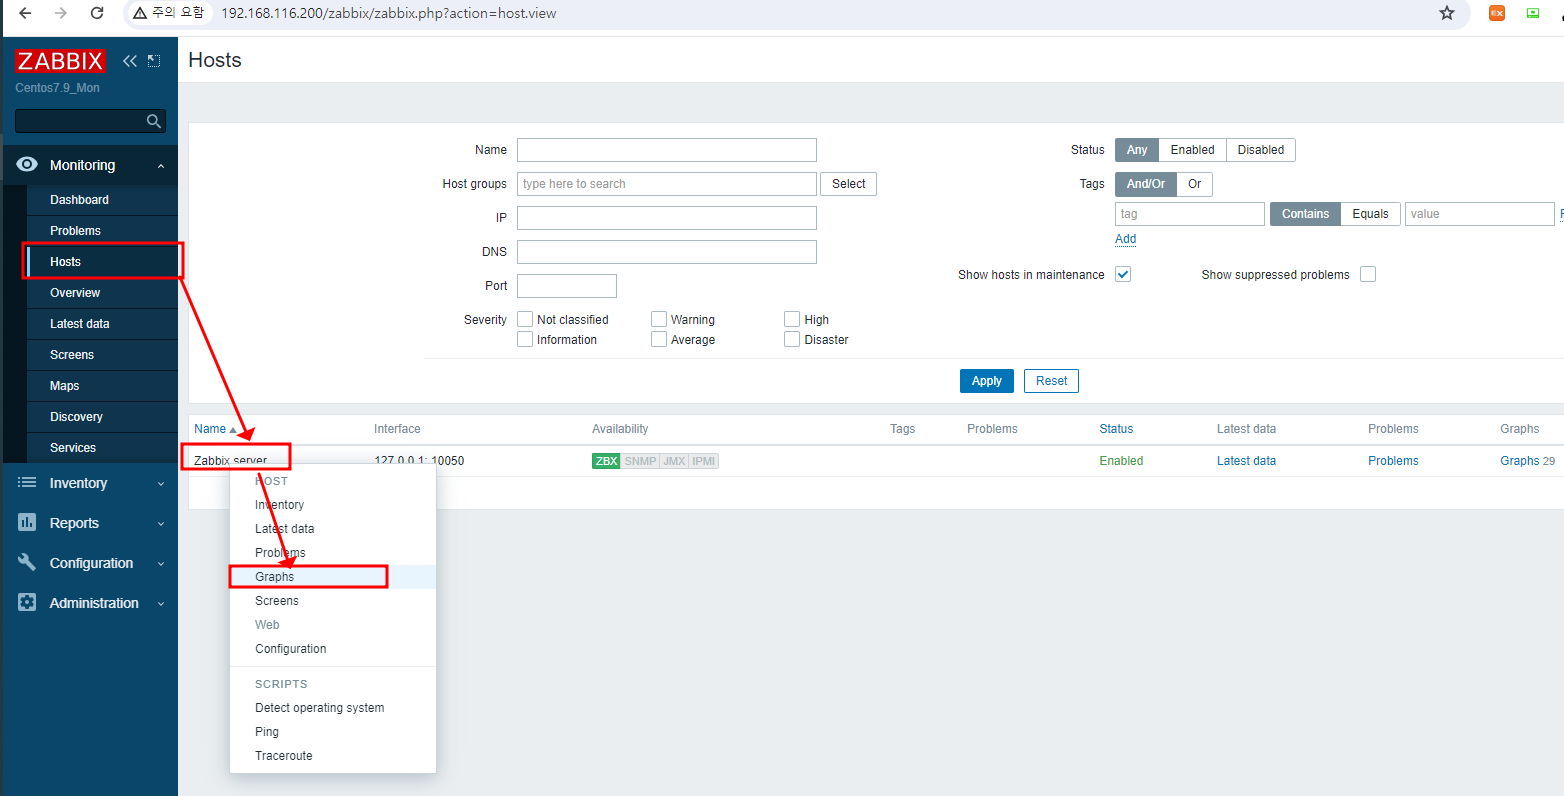1564x796 pixels.
Task: Expand the Inventory menu chevron
Action: (x=161, y=484)
